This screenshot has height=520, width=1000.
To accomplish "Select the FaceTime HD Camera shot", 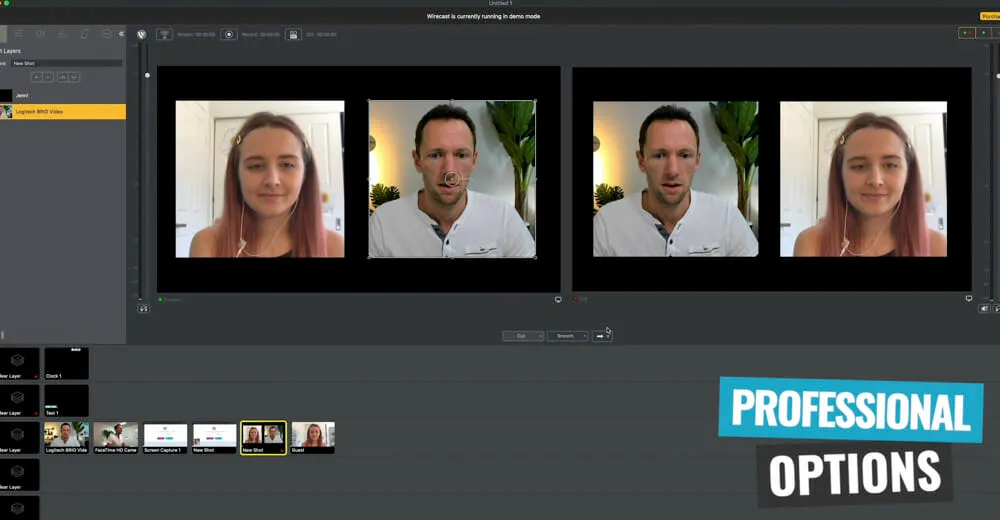I will click(116, 437).
